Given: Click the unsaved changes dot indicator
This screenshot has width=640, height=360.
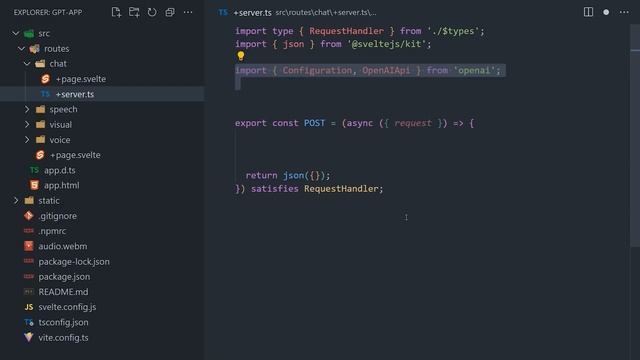Looking at the screenshot, I should tap(606, 12).
